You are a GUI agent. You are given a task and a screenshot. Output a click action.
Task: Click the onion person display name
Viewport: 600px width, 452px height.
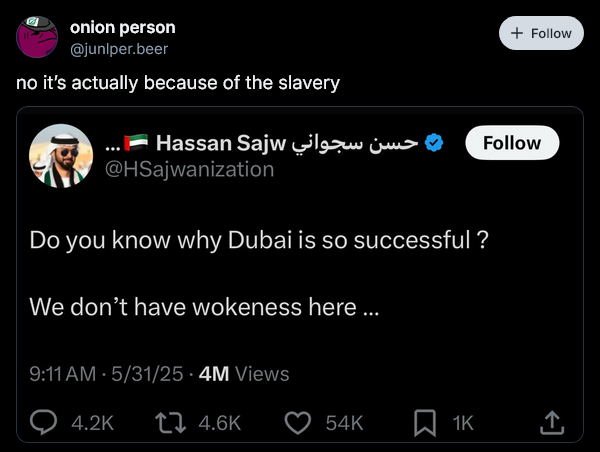pos(122,27)
